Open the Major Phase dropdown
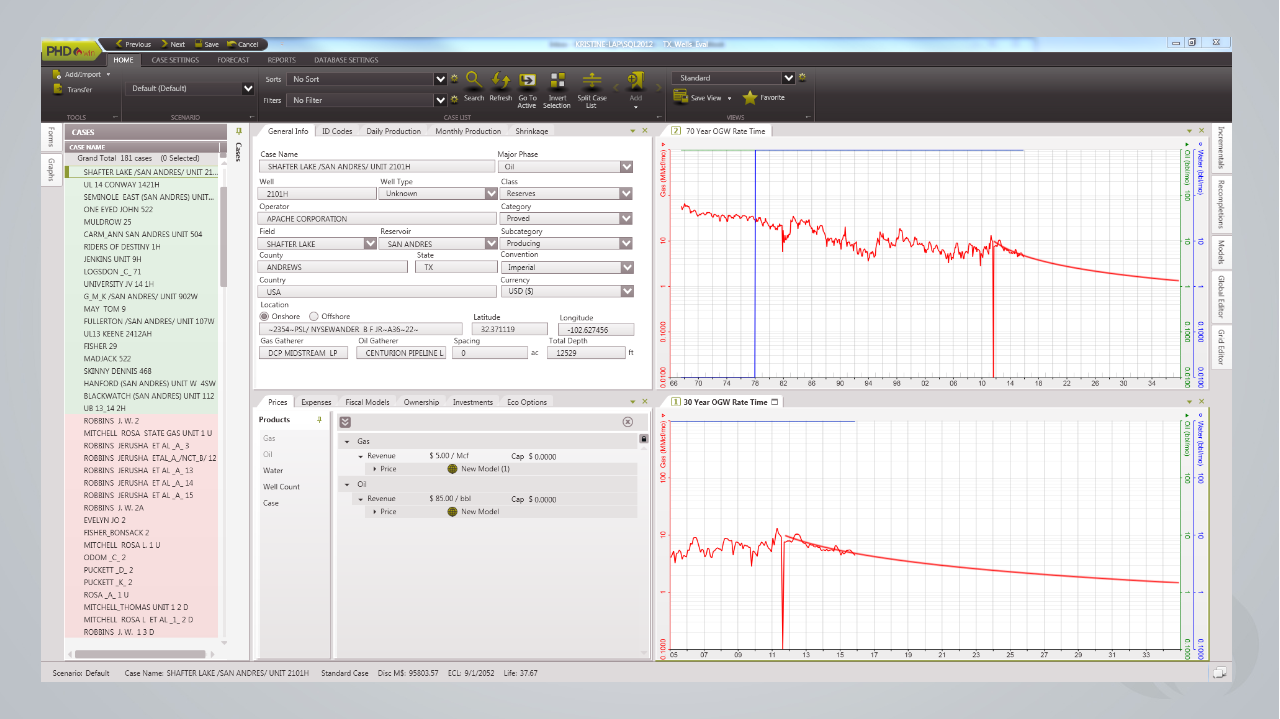The image size is (1280, 719). pyautogui.click(x=626, y=167)
